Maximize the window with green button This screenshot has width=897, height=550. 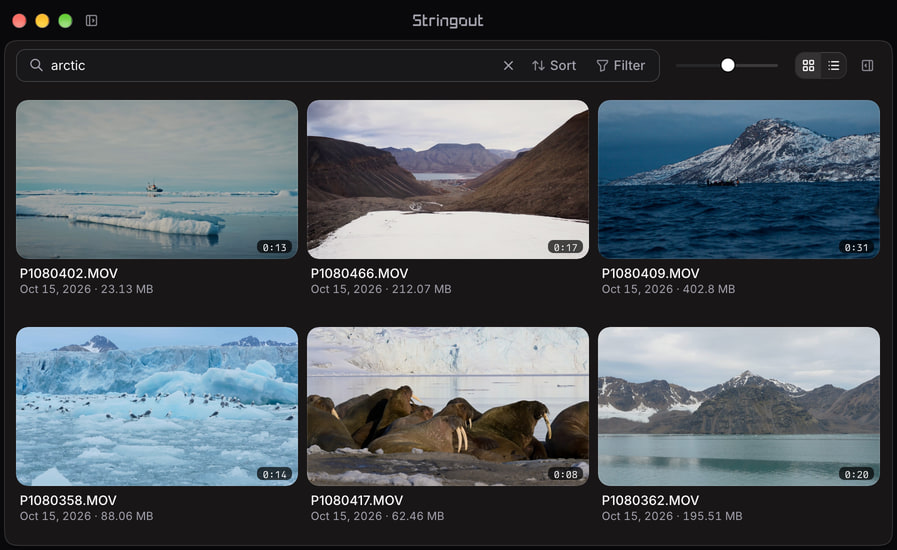[x=65, y=21]
